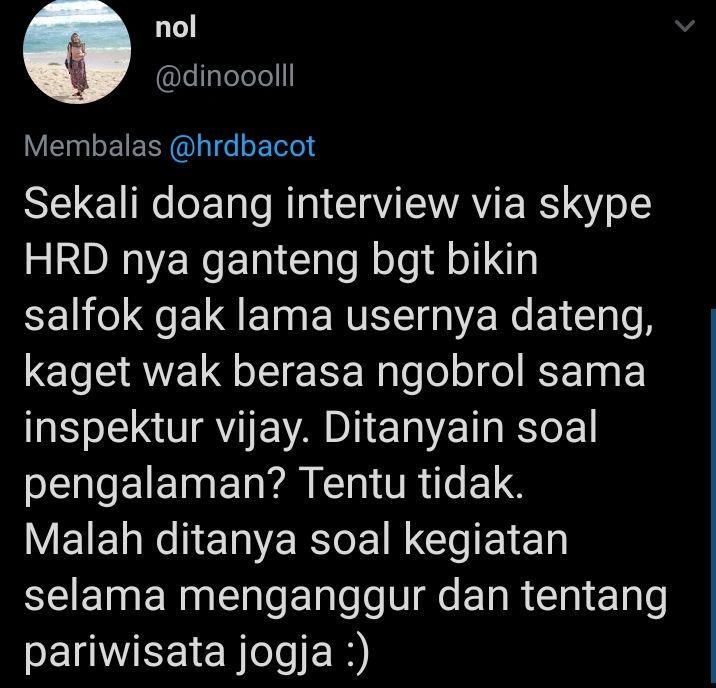Open the profile via display name nol
This screenshot has width=716, height=688.
175,27
